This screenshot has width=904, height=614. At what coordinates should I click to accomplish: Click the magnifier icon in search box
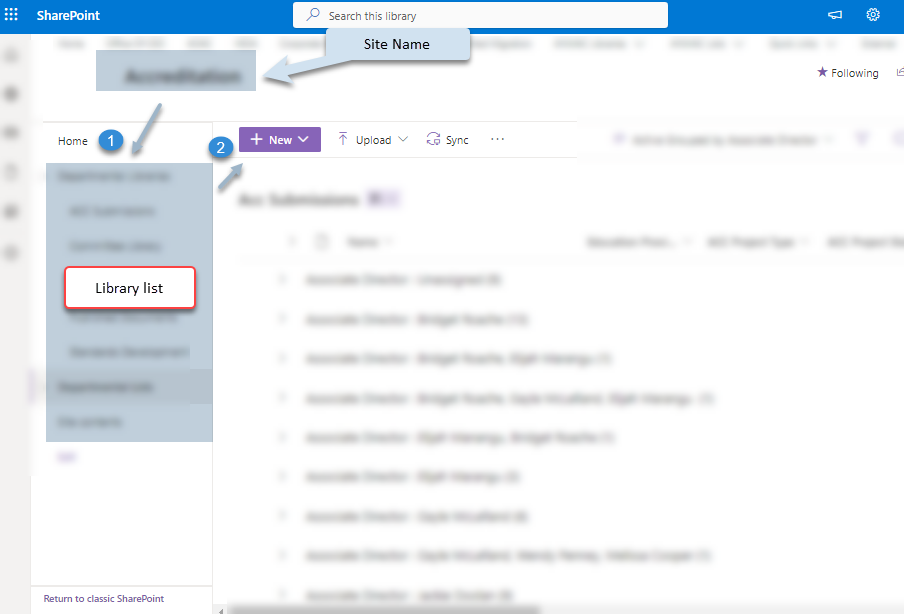tap(313, 15)
